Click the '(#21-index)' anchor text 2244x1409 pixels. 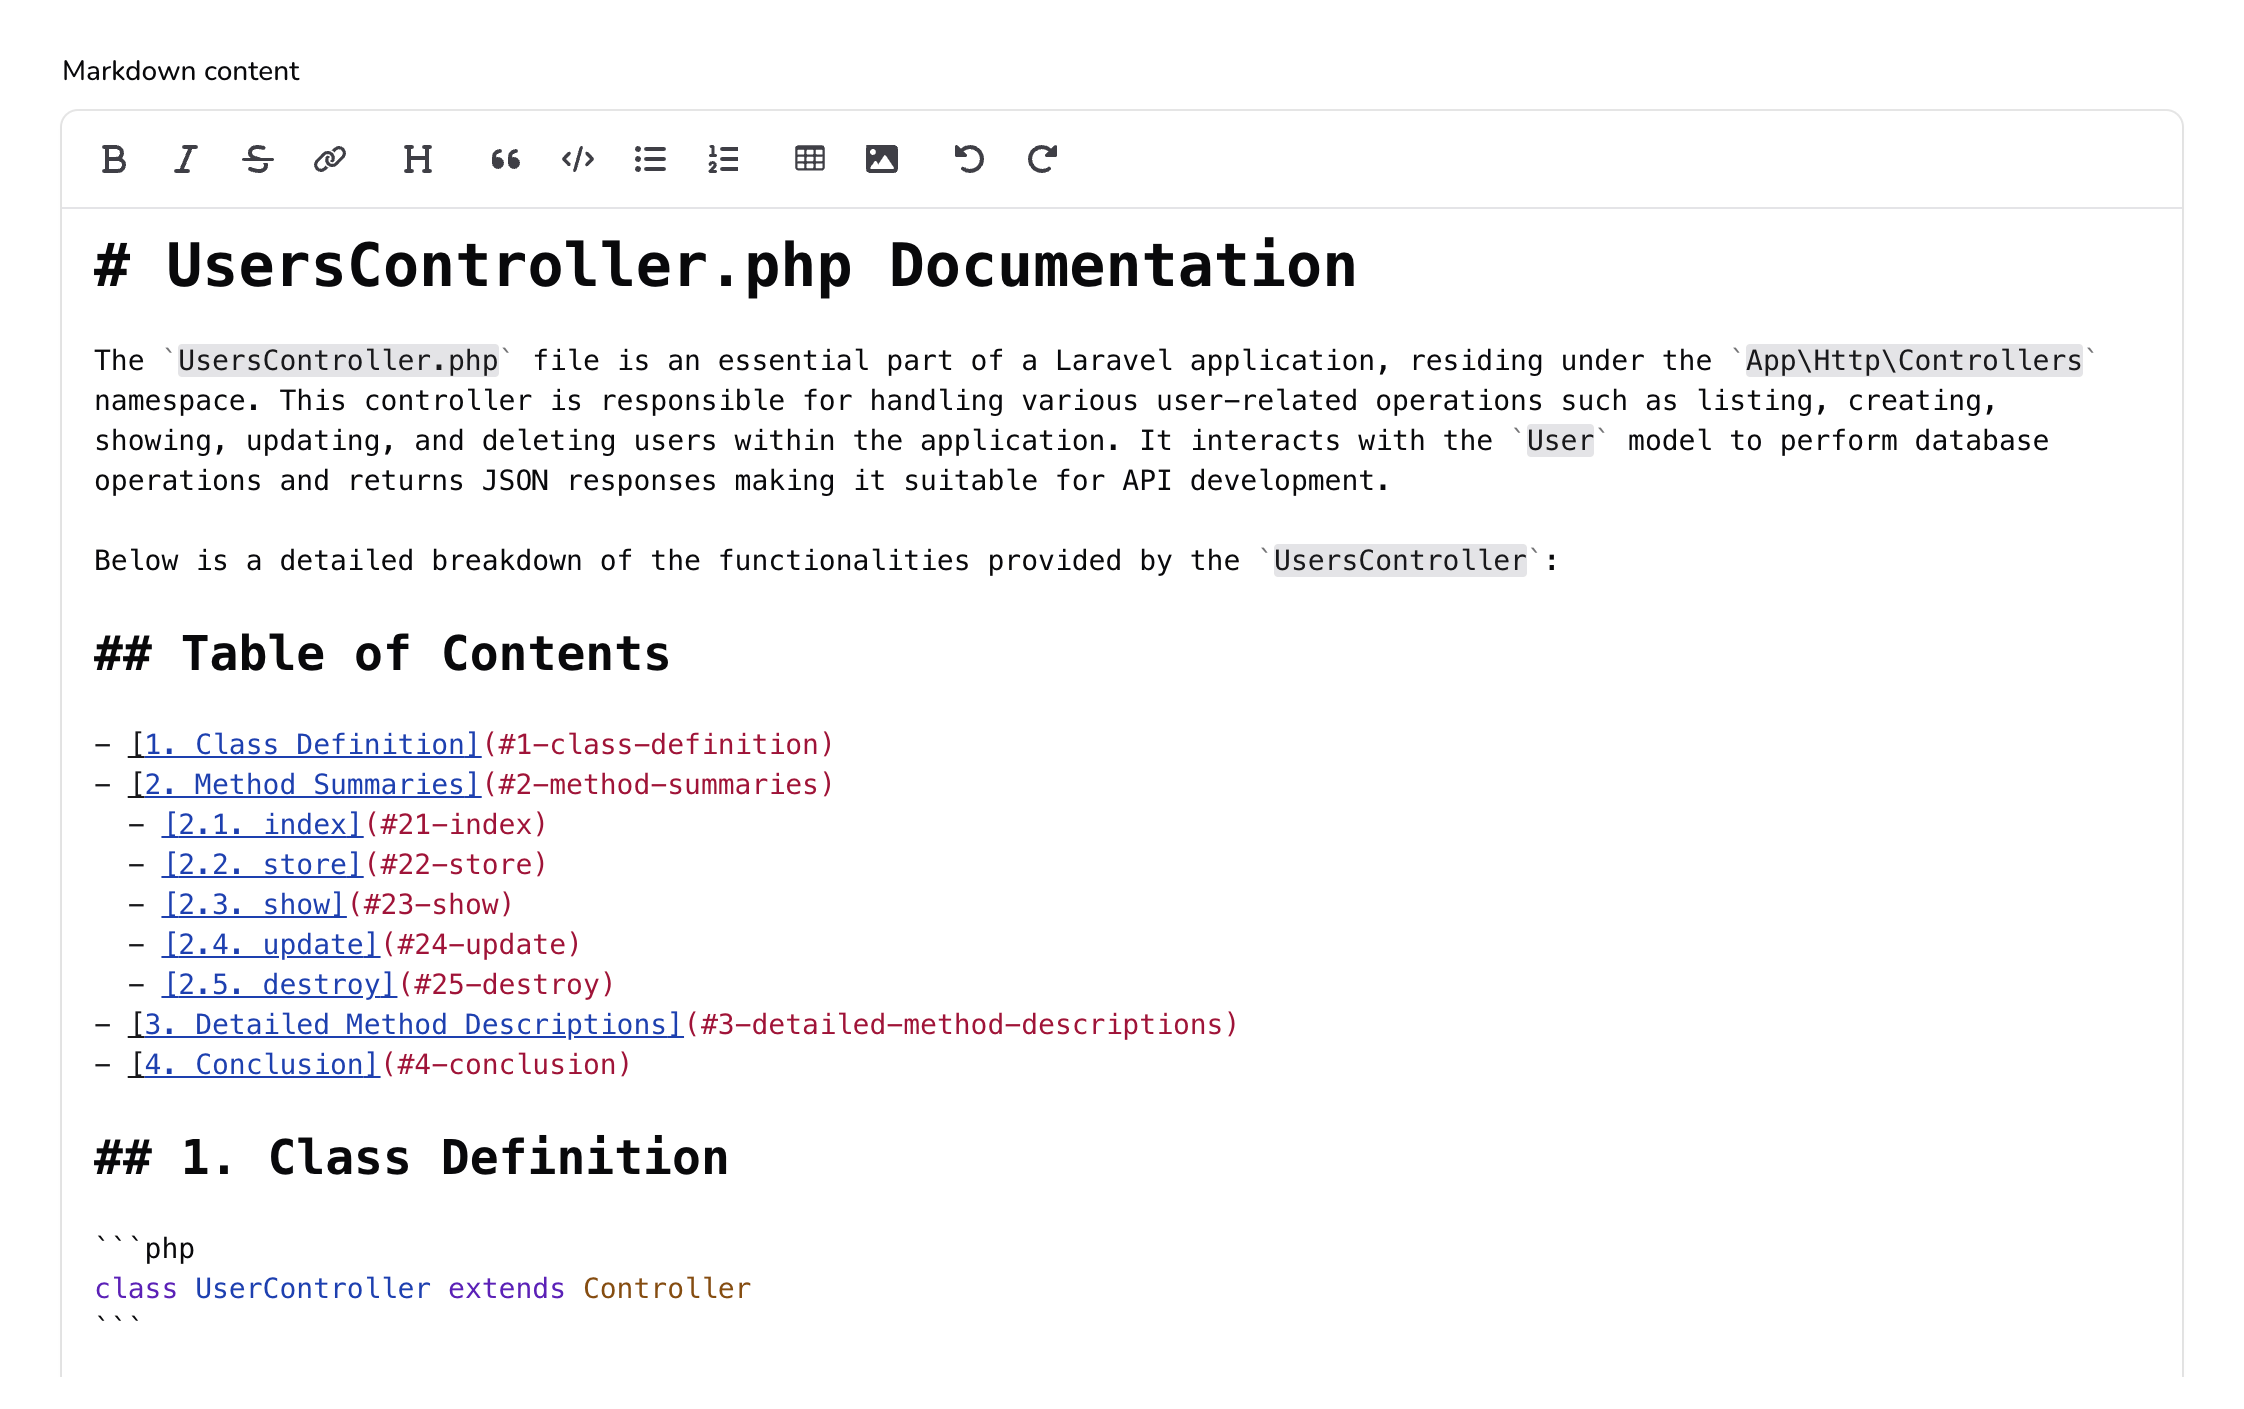(x=456, y=825)
